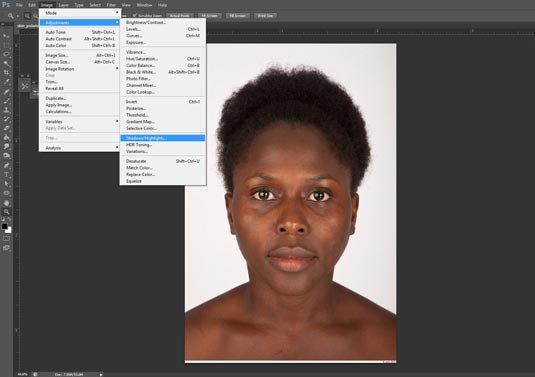
Task: Select the Eyedropper tool
Action: coord(6,82)
